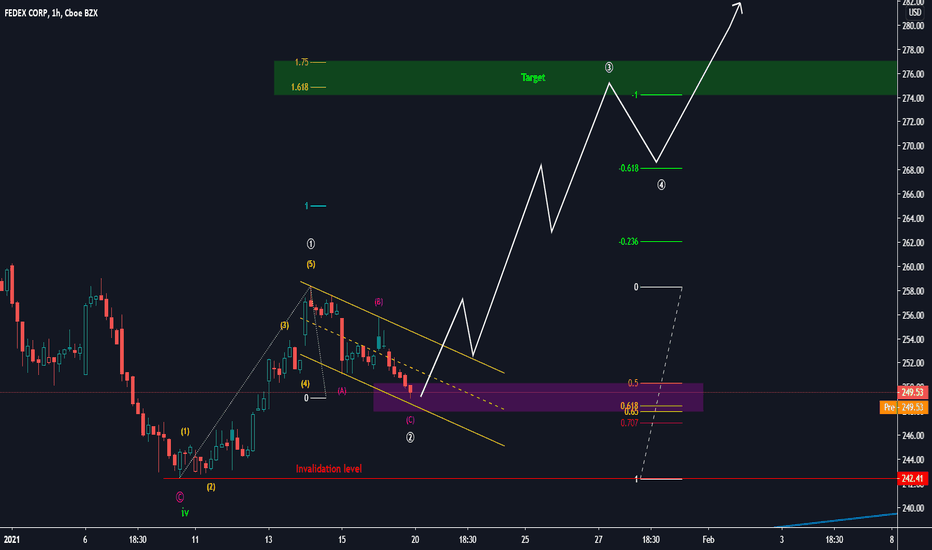The height and width of the screenshot is (550, 932).
Task: Click the yellow (1) wave label
Action: [x=185, y=432]
